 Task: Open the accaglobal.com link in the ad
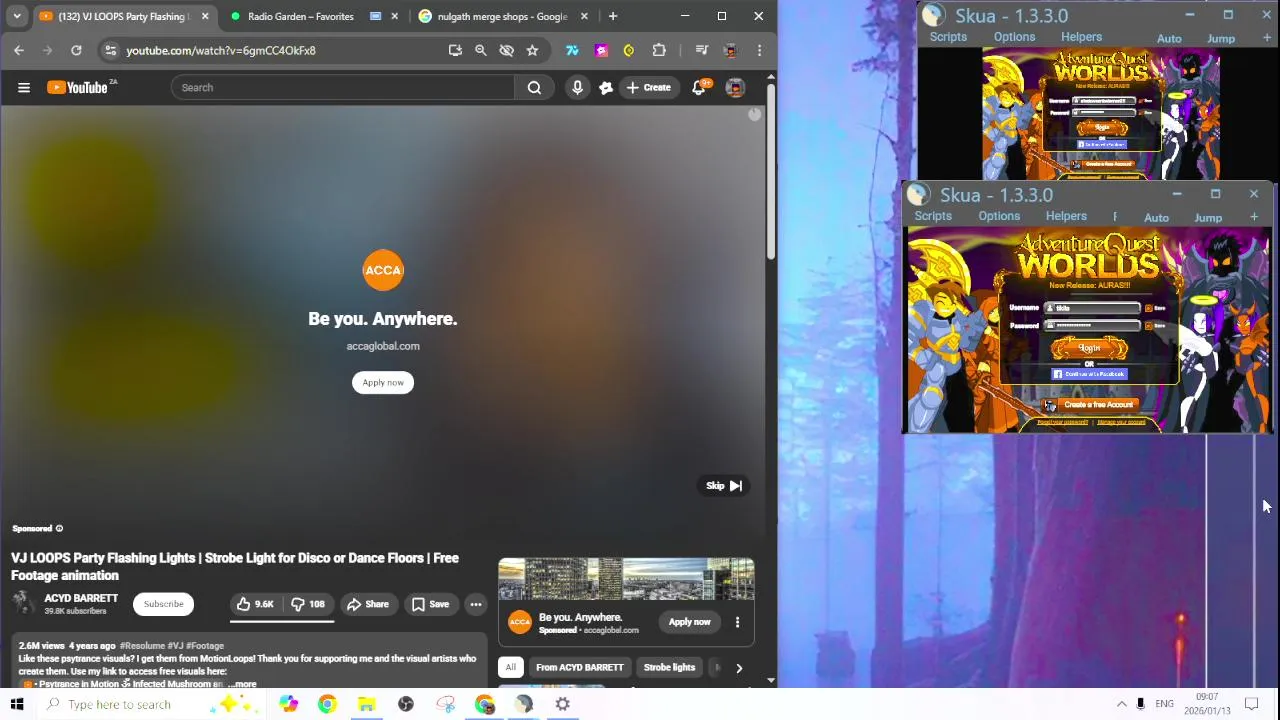pos(383,346)
